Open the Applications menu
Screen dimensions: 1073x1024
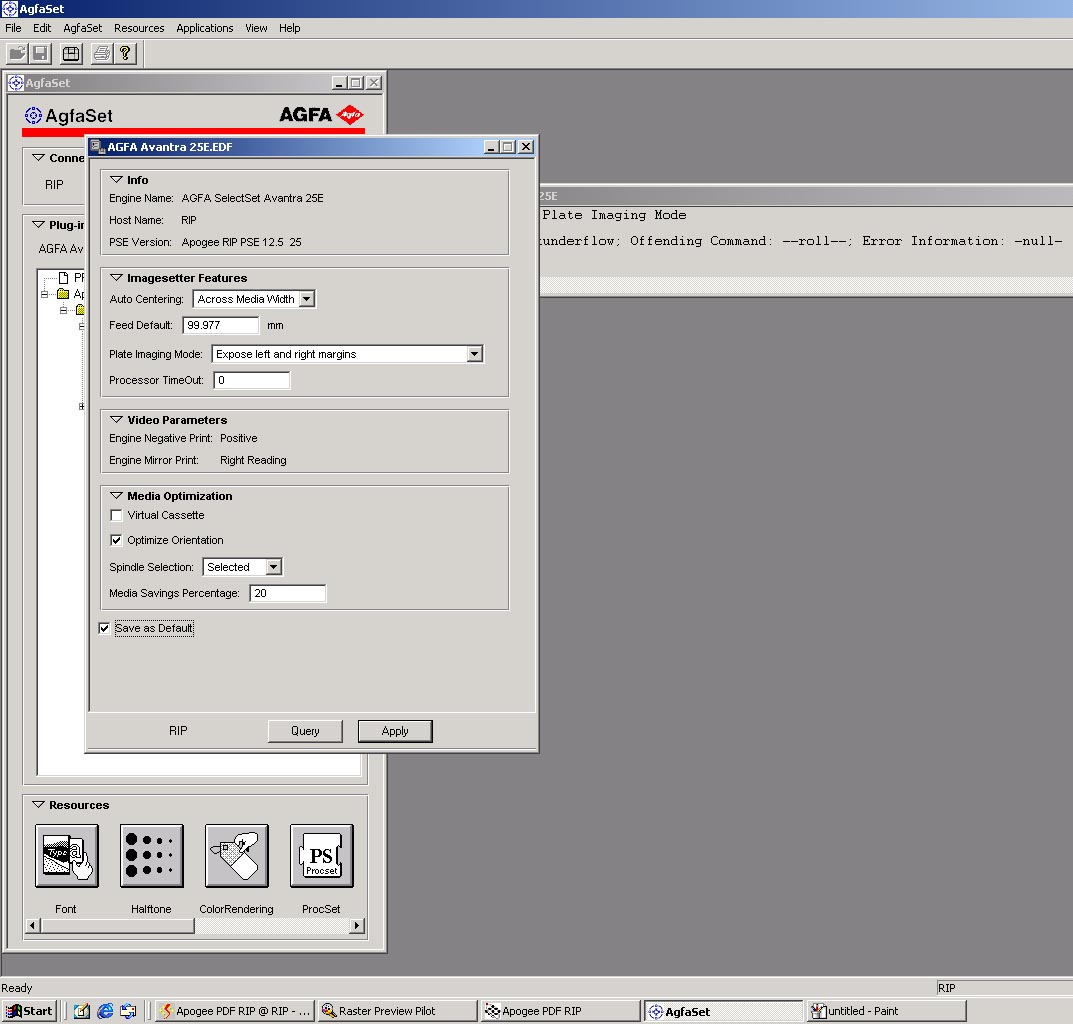pyautogui.click(x=205, y=28)
